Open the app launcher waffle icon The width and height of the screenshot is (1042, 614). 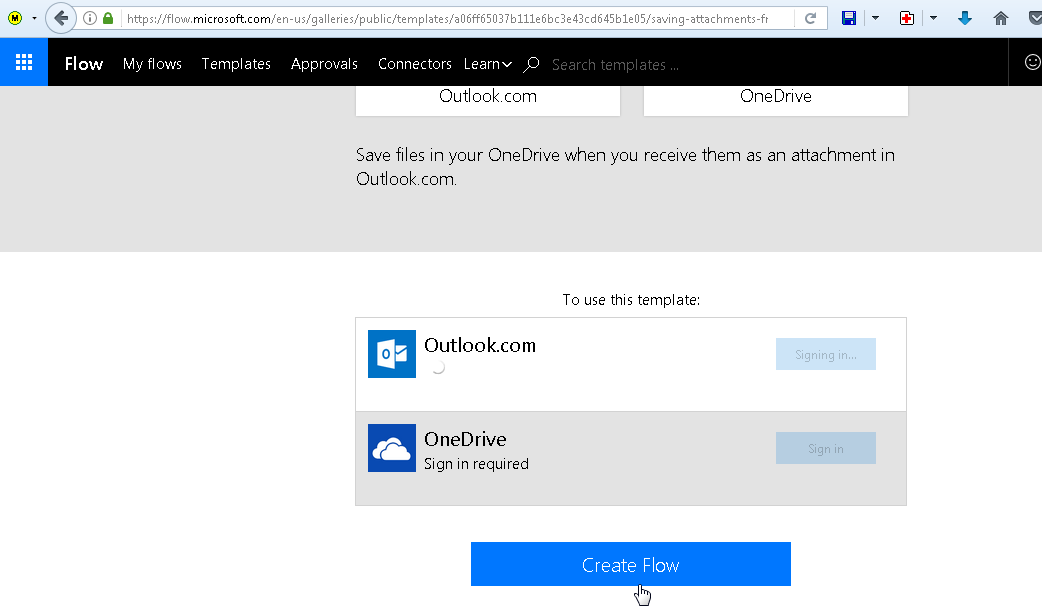(x=23, y=63)
